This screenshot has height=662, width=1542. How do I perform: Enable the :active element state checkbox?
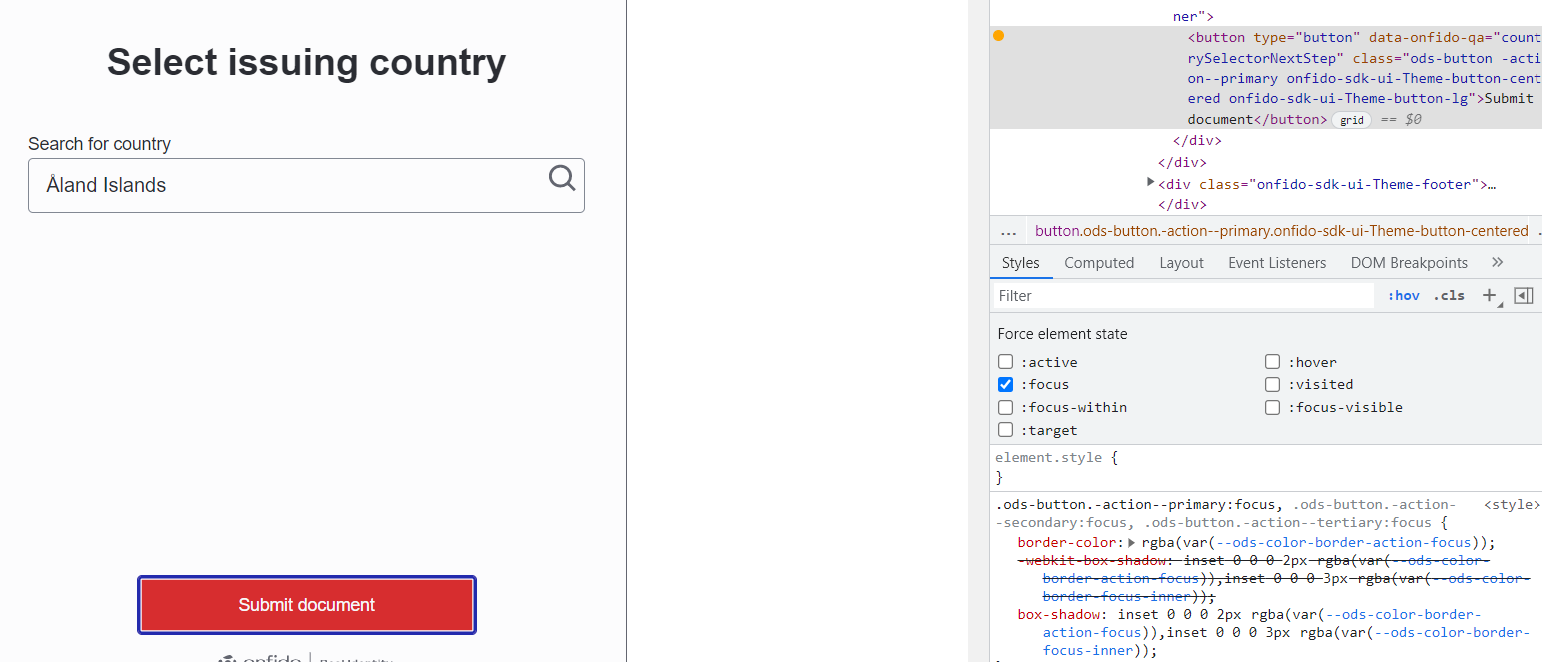1005,362
